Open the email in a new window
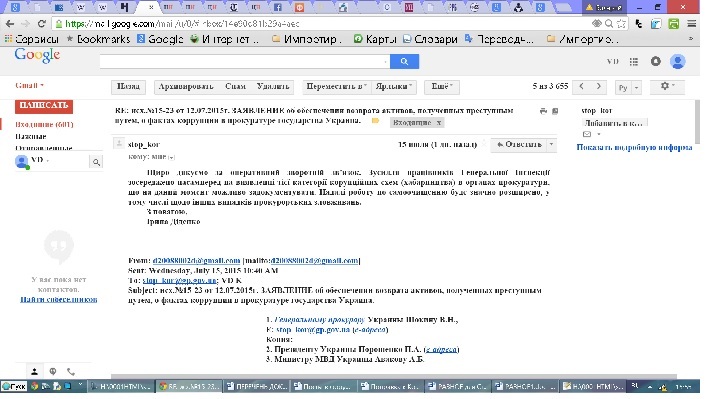Viewport: 712px width, 399px height. coord(555,111)
